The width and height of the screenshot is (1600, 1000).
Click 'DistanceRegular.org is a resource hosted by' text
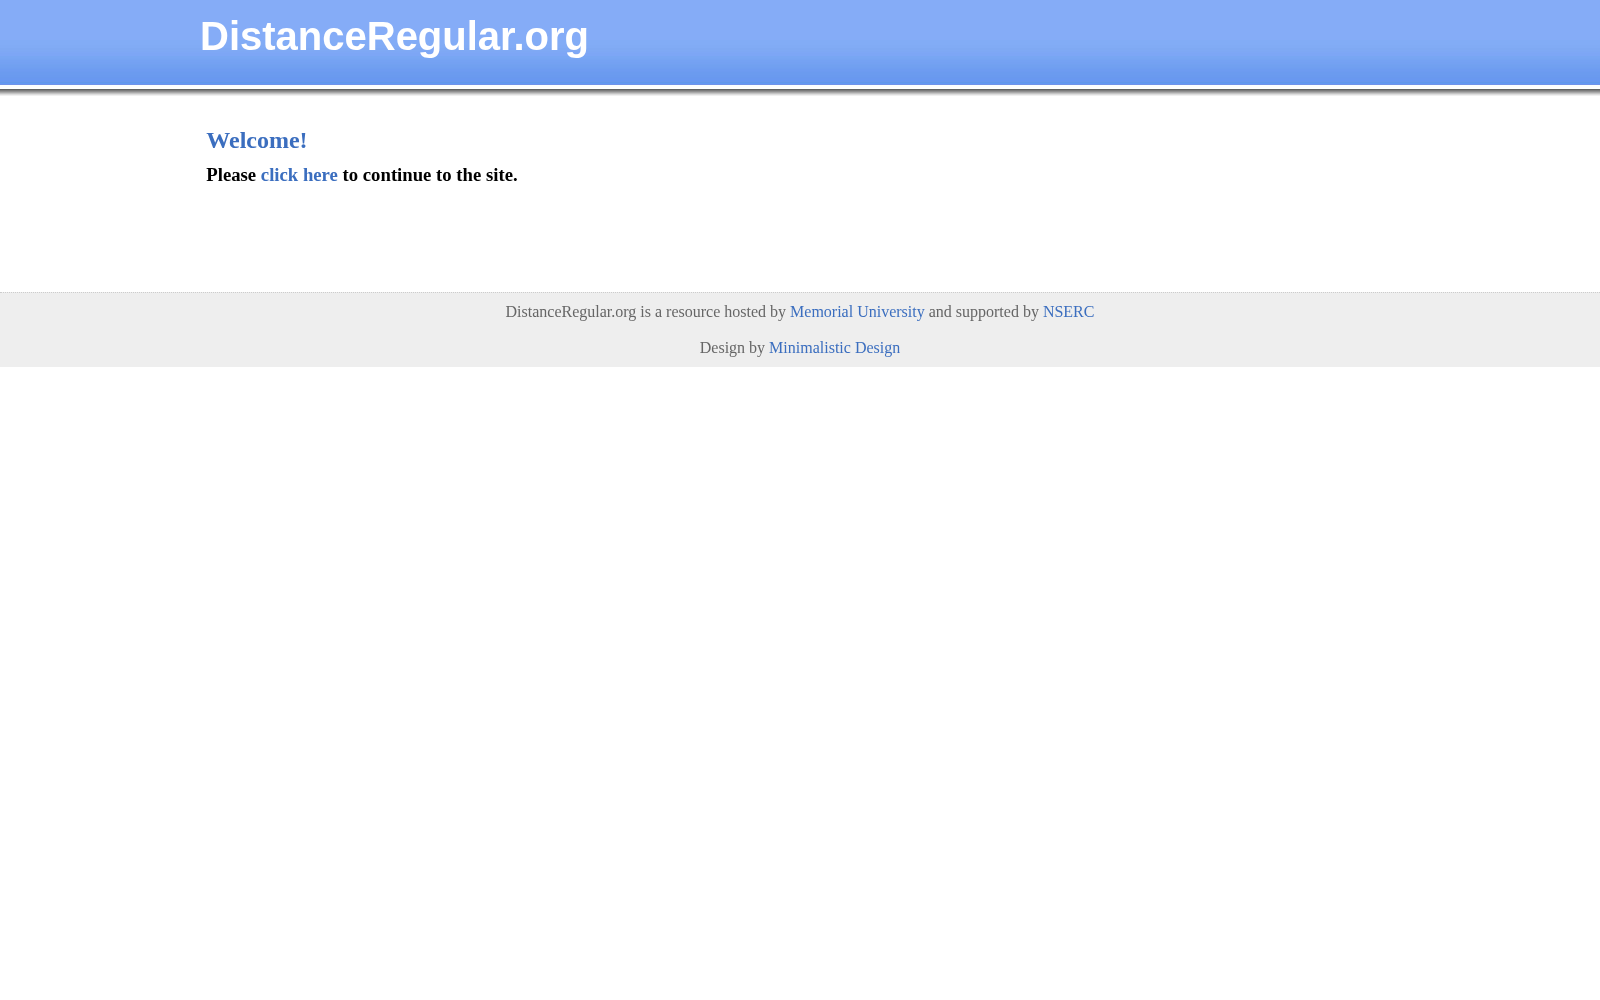coord(645,312)
